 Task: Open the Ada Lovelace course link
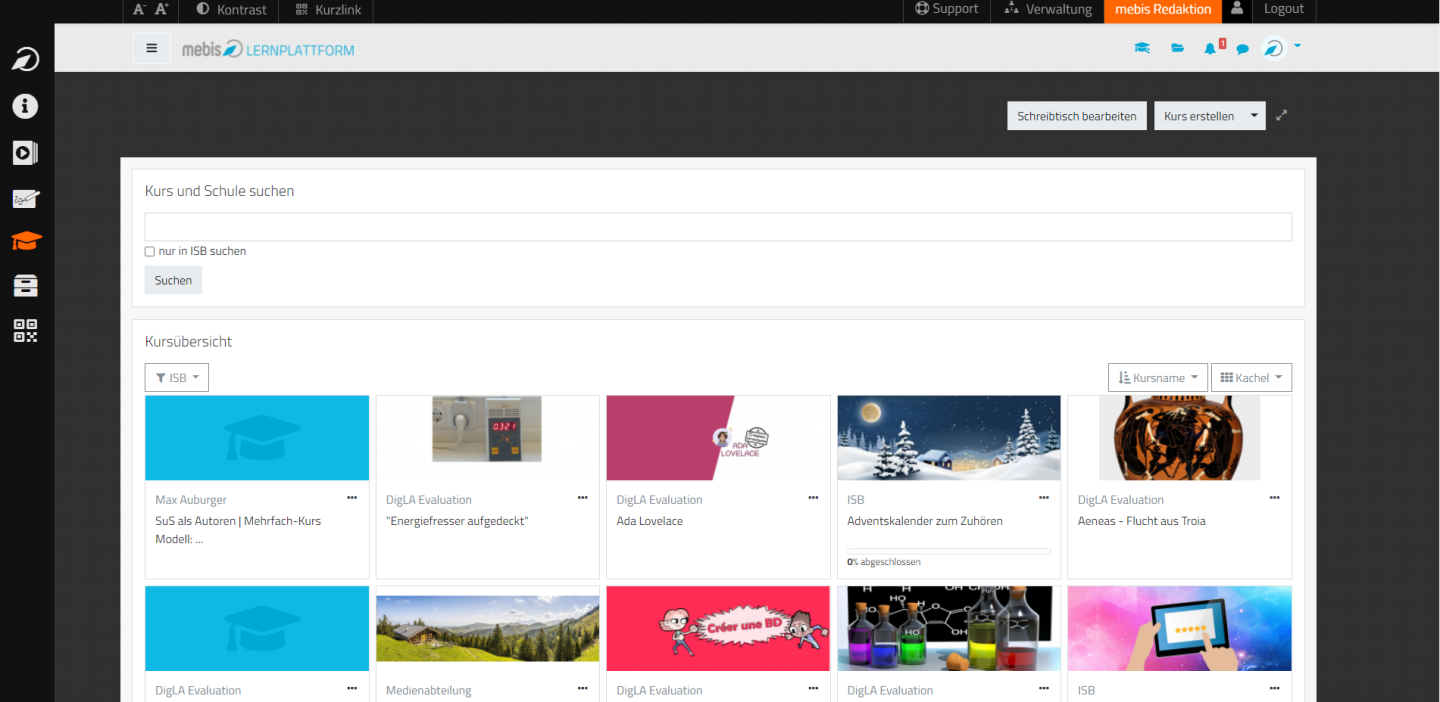(x=650, y=521)
